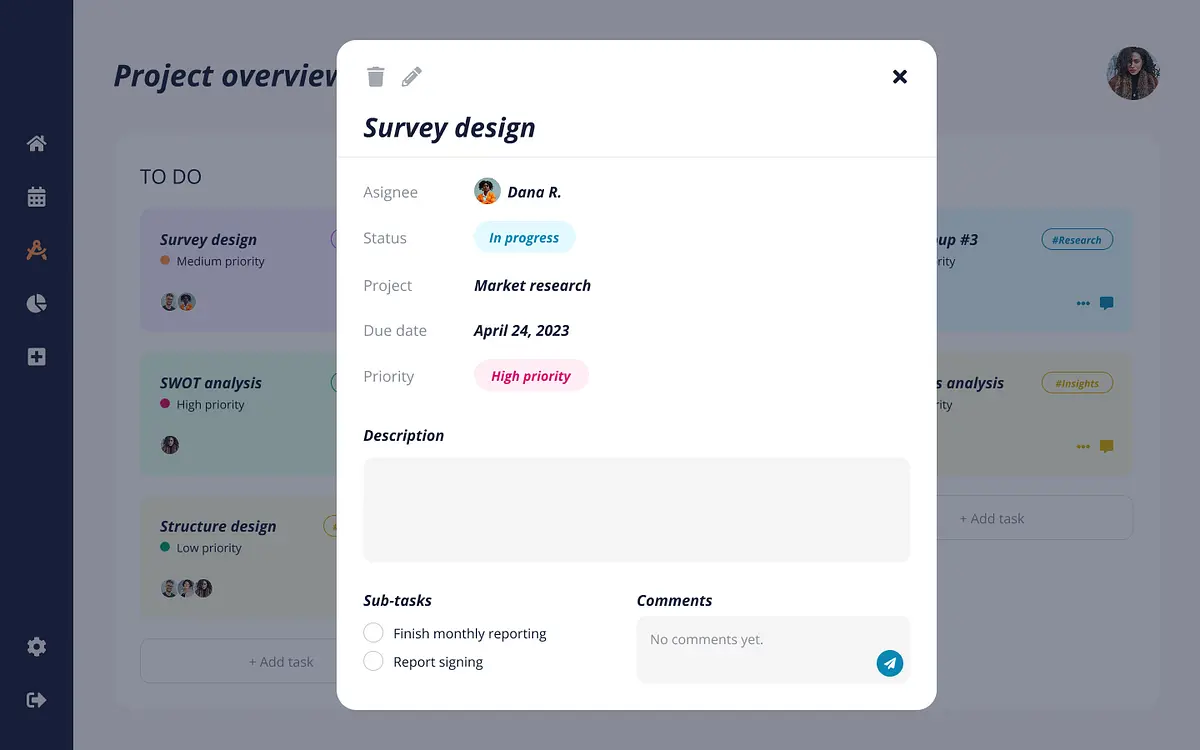
Task: Open the 'High priority' priority selector
Action: tap(530, 376)
